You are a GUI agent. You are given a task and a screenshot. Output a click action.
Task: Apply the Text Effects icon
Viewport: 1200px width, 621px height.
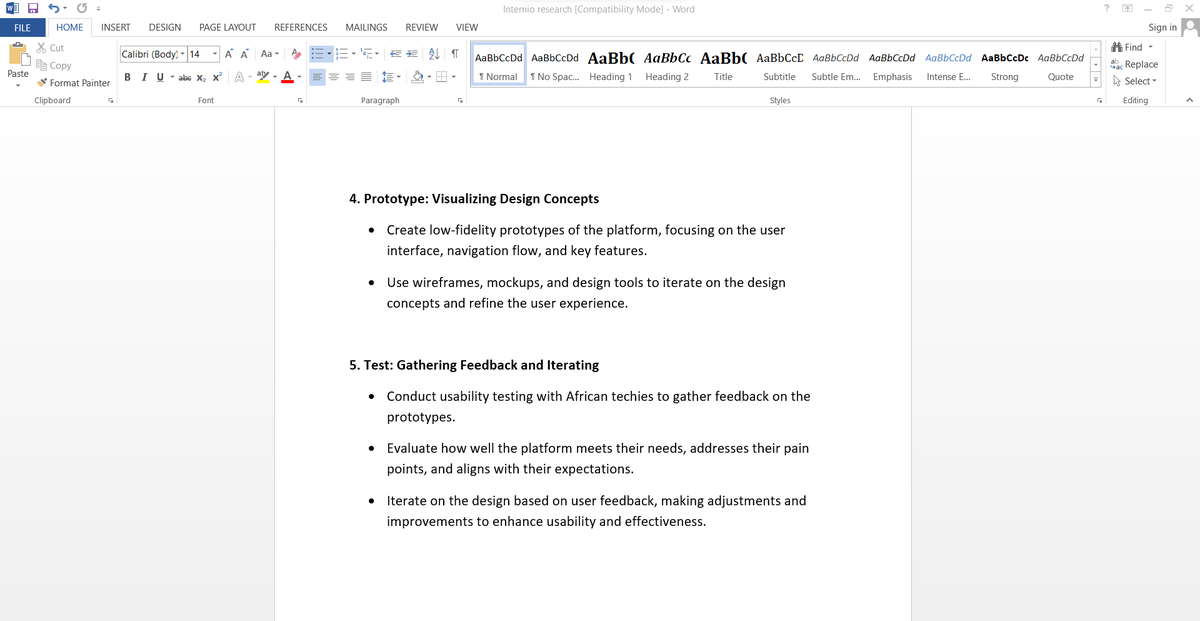(238, 77)
